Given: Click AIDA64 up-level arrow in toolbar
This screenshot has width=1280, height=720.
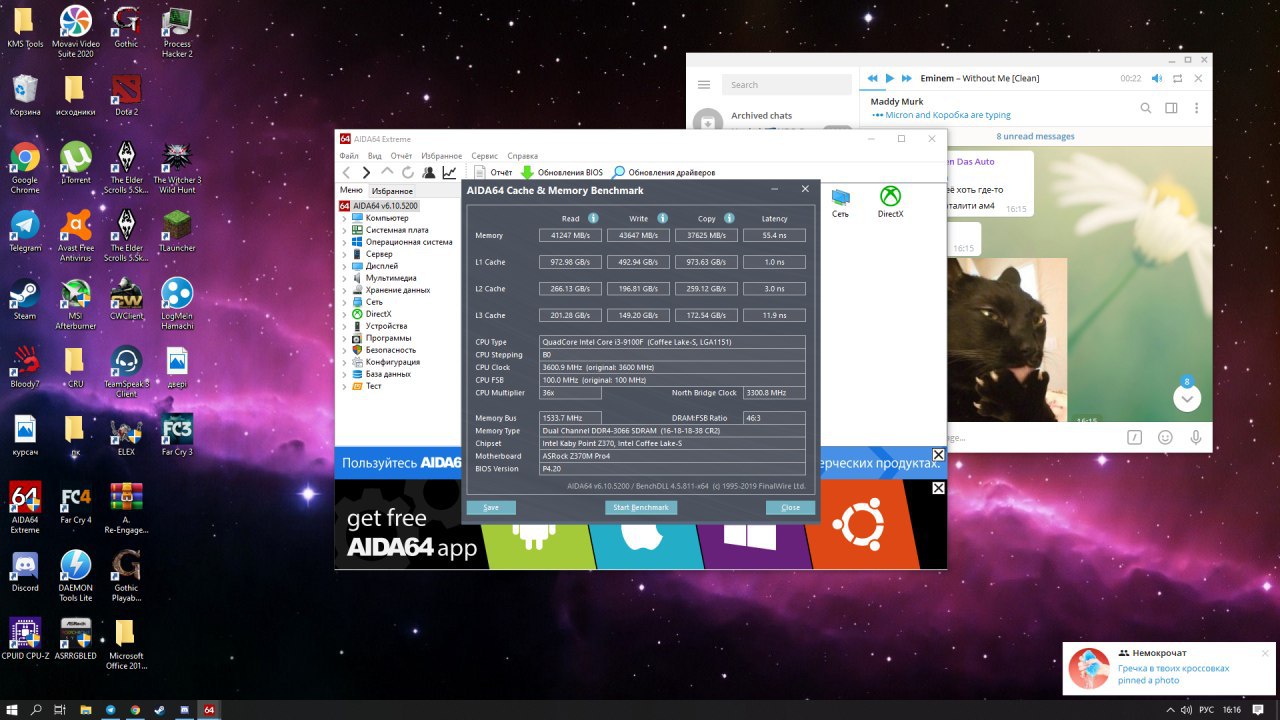Looking at the screenshot, I should [388, 172].
